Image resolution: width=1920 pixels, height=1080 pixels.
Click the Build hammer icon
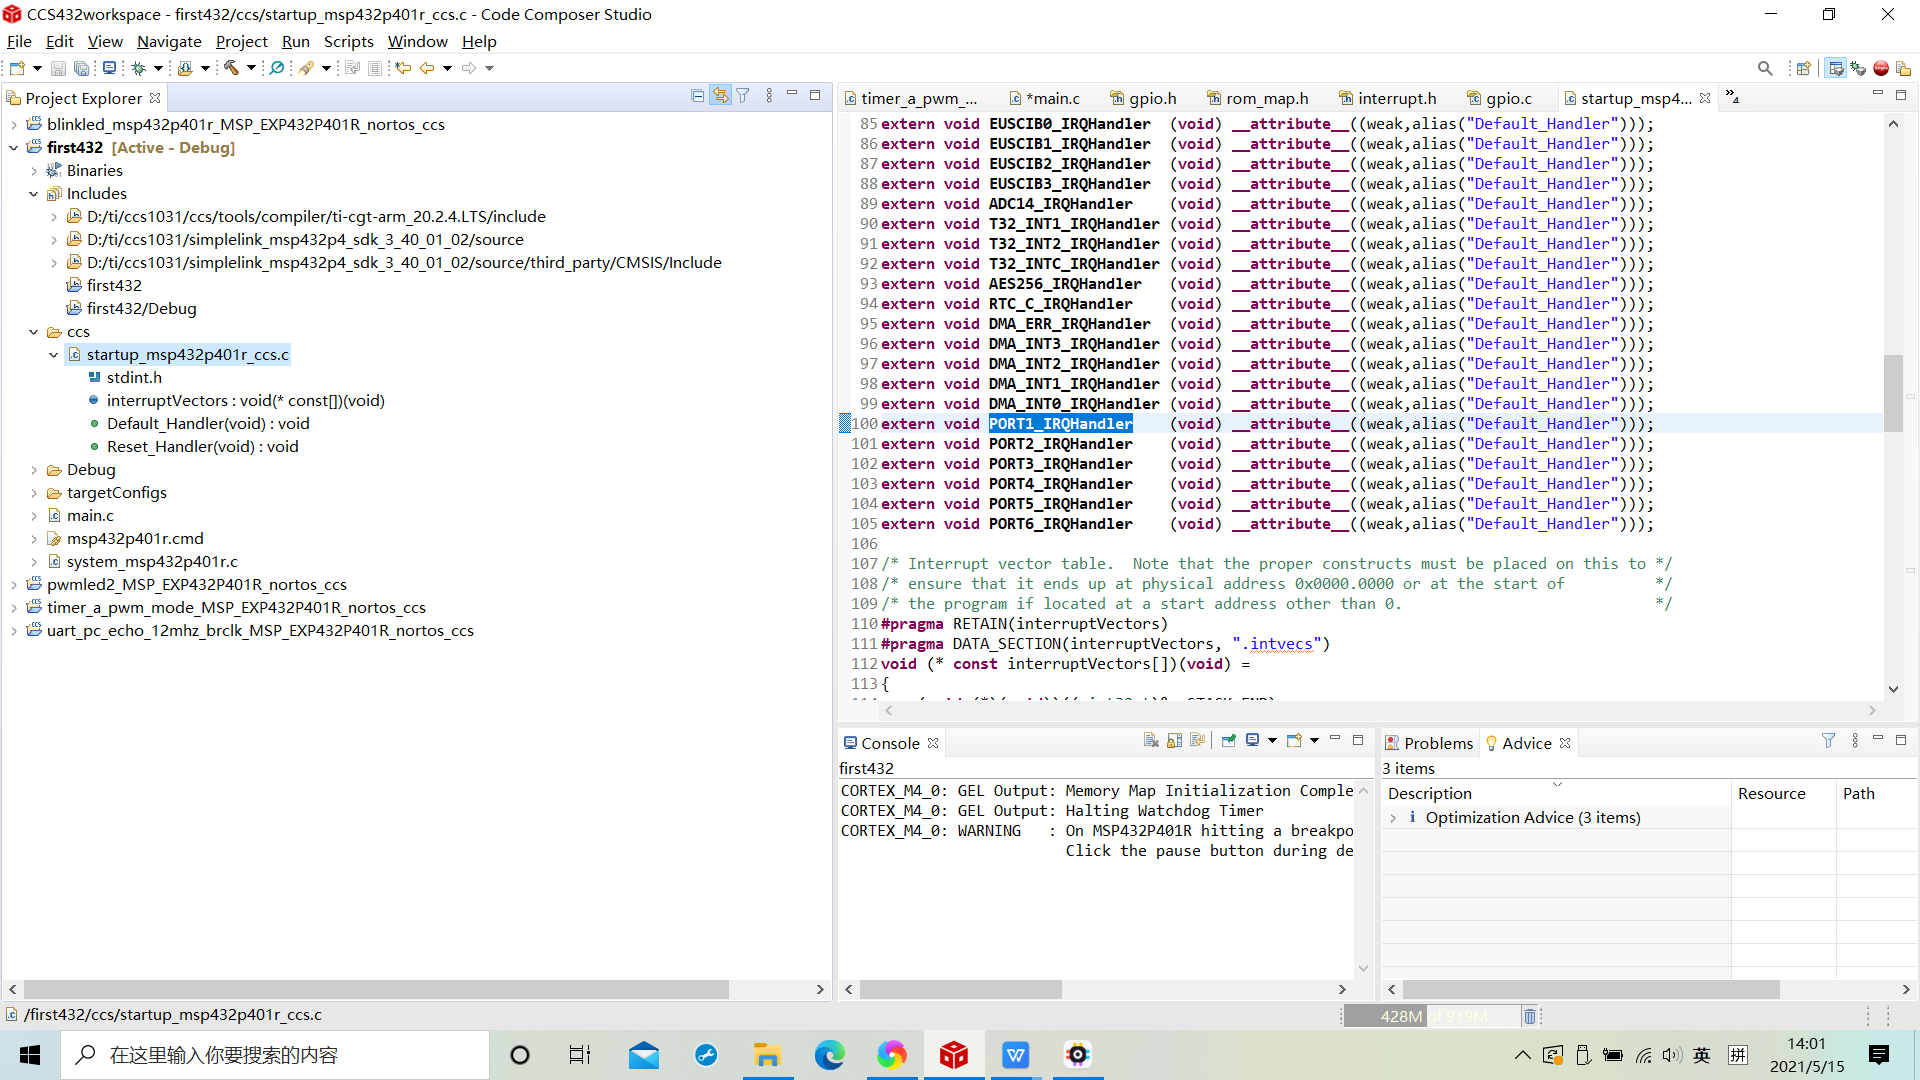click(231, 68)
